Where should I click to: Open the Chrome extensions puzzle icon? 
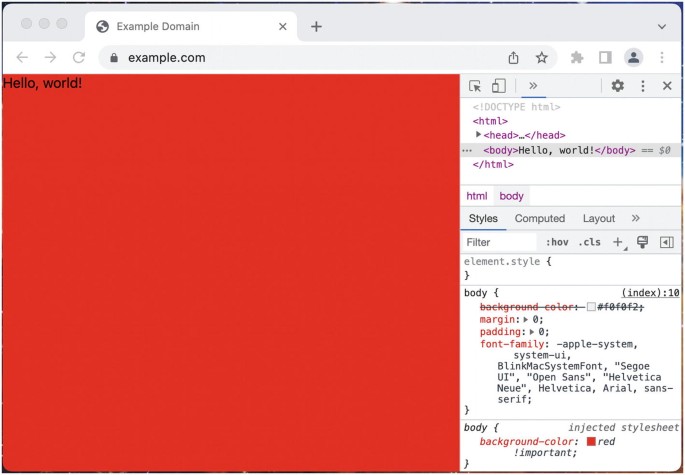coord(577,58)
